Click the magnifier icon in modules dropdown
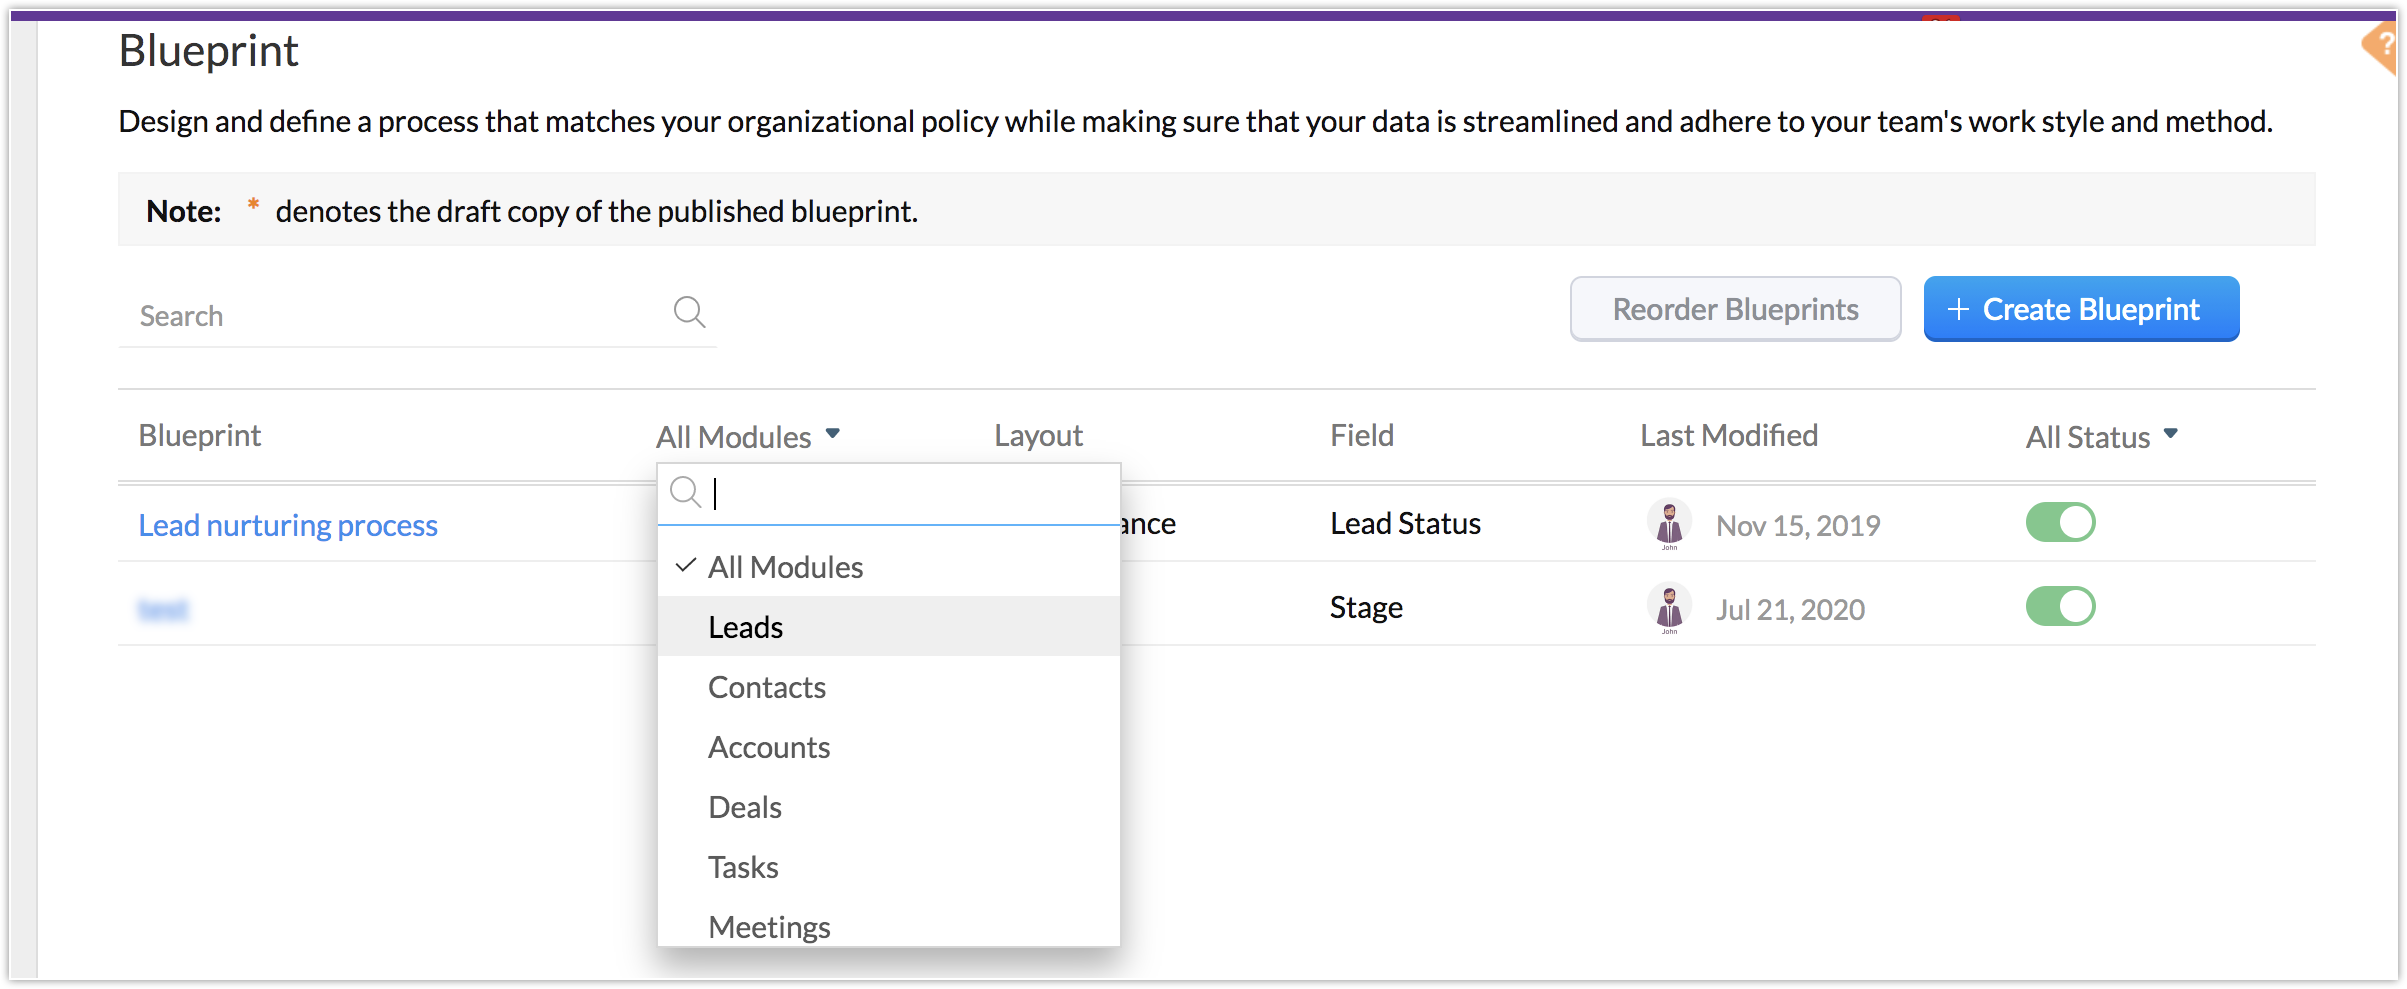Viewport: 2407px width, 989px height. pyautogui.click(x=685, y=492)
